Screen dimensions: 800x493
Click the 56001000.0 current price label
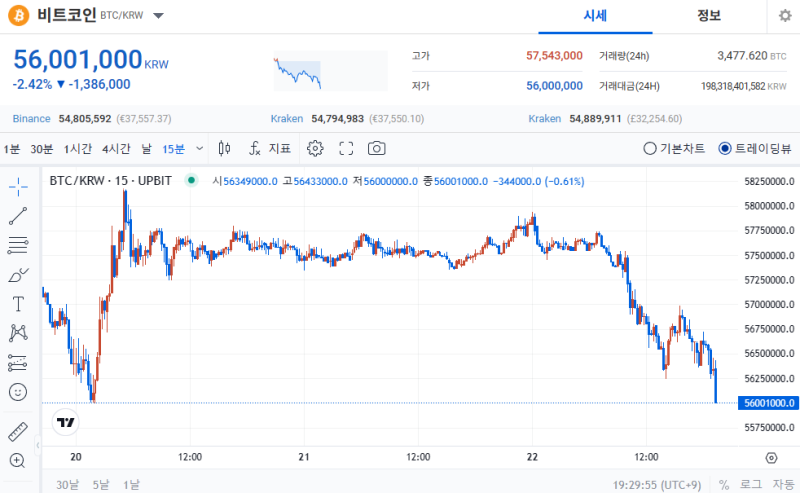(x=768, y=403)
